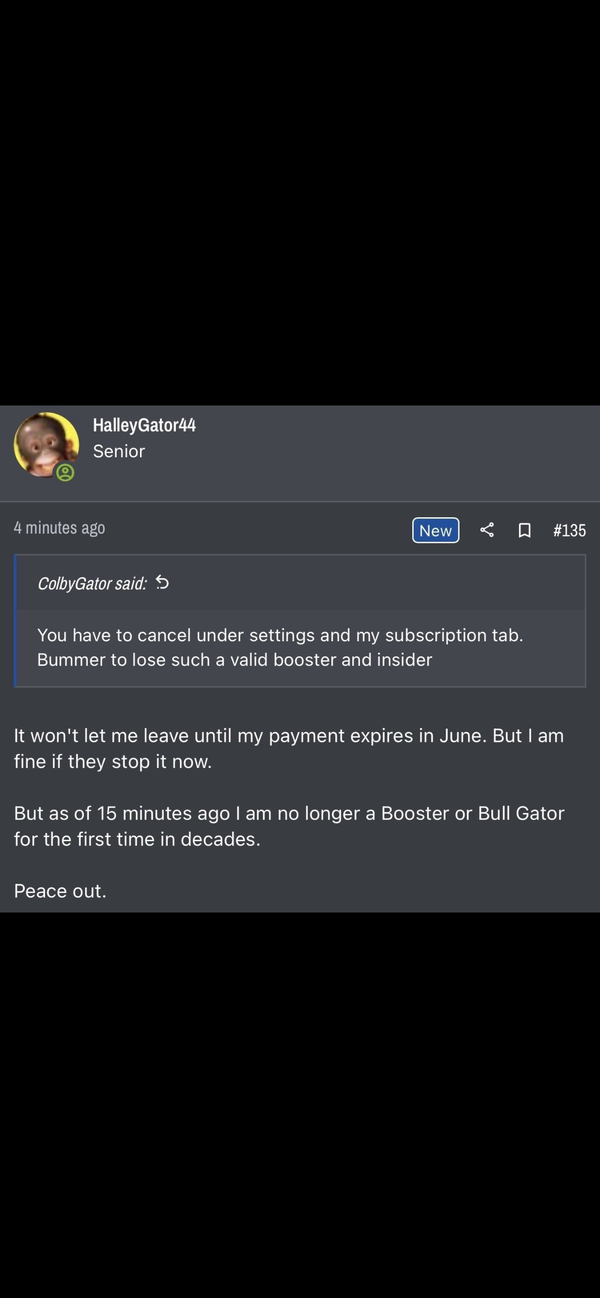Screen dimensions: 600x1298
Task: Click the '4 minutes ago' timestamp
Action: click(59, 528)
